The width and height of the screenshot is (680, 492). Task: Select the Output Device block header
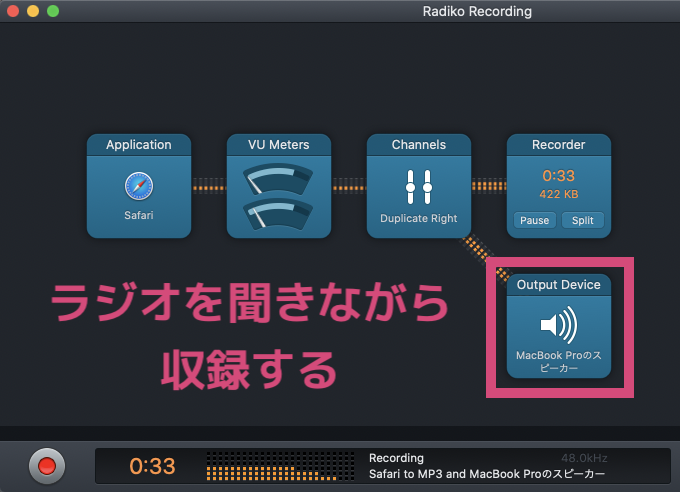(559, 285)
